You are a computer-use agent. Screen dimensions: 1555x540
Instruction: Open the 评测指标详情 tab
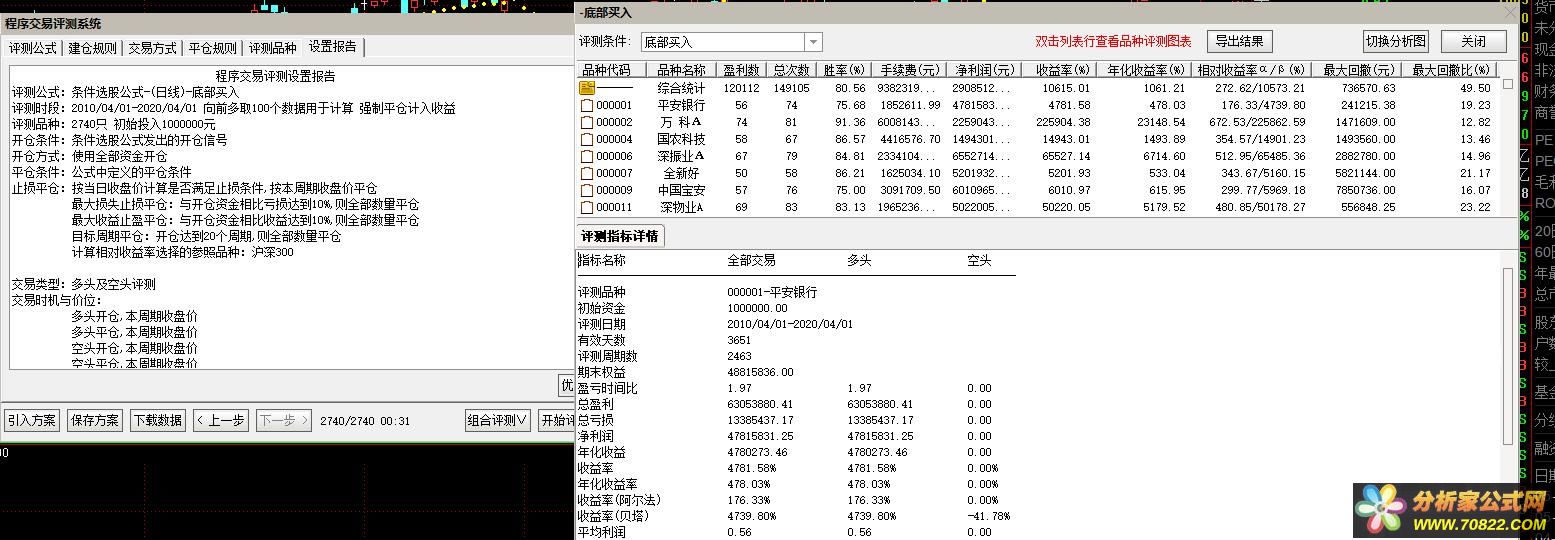[620, 236]
